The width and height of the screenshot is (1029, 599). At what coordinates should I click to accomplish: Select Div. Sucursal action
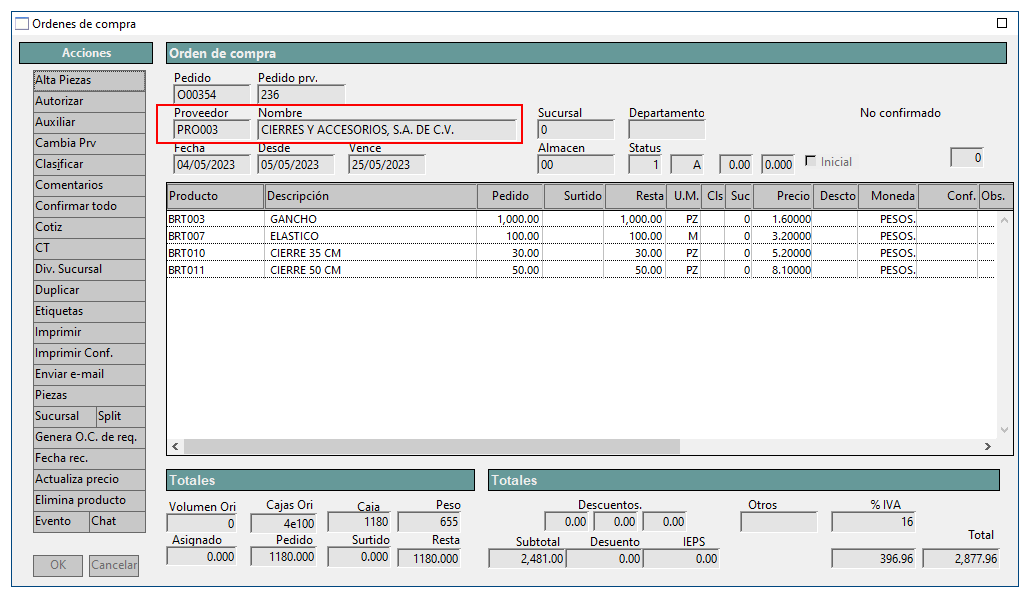click(x=89, y=269)
